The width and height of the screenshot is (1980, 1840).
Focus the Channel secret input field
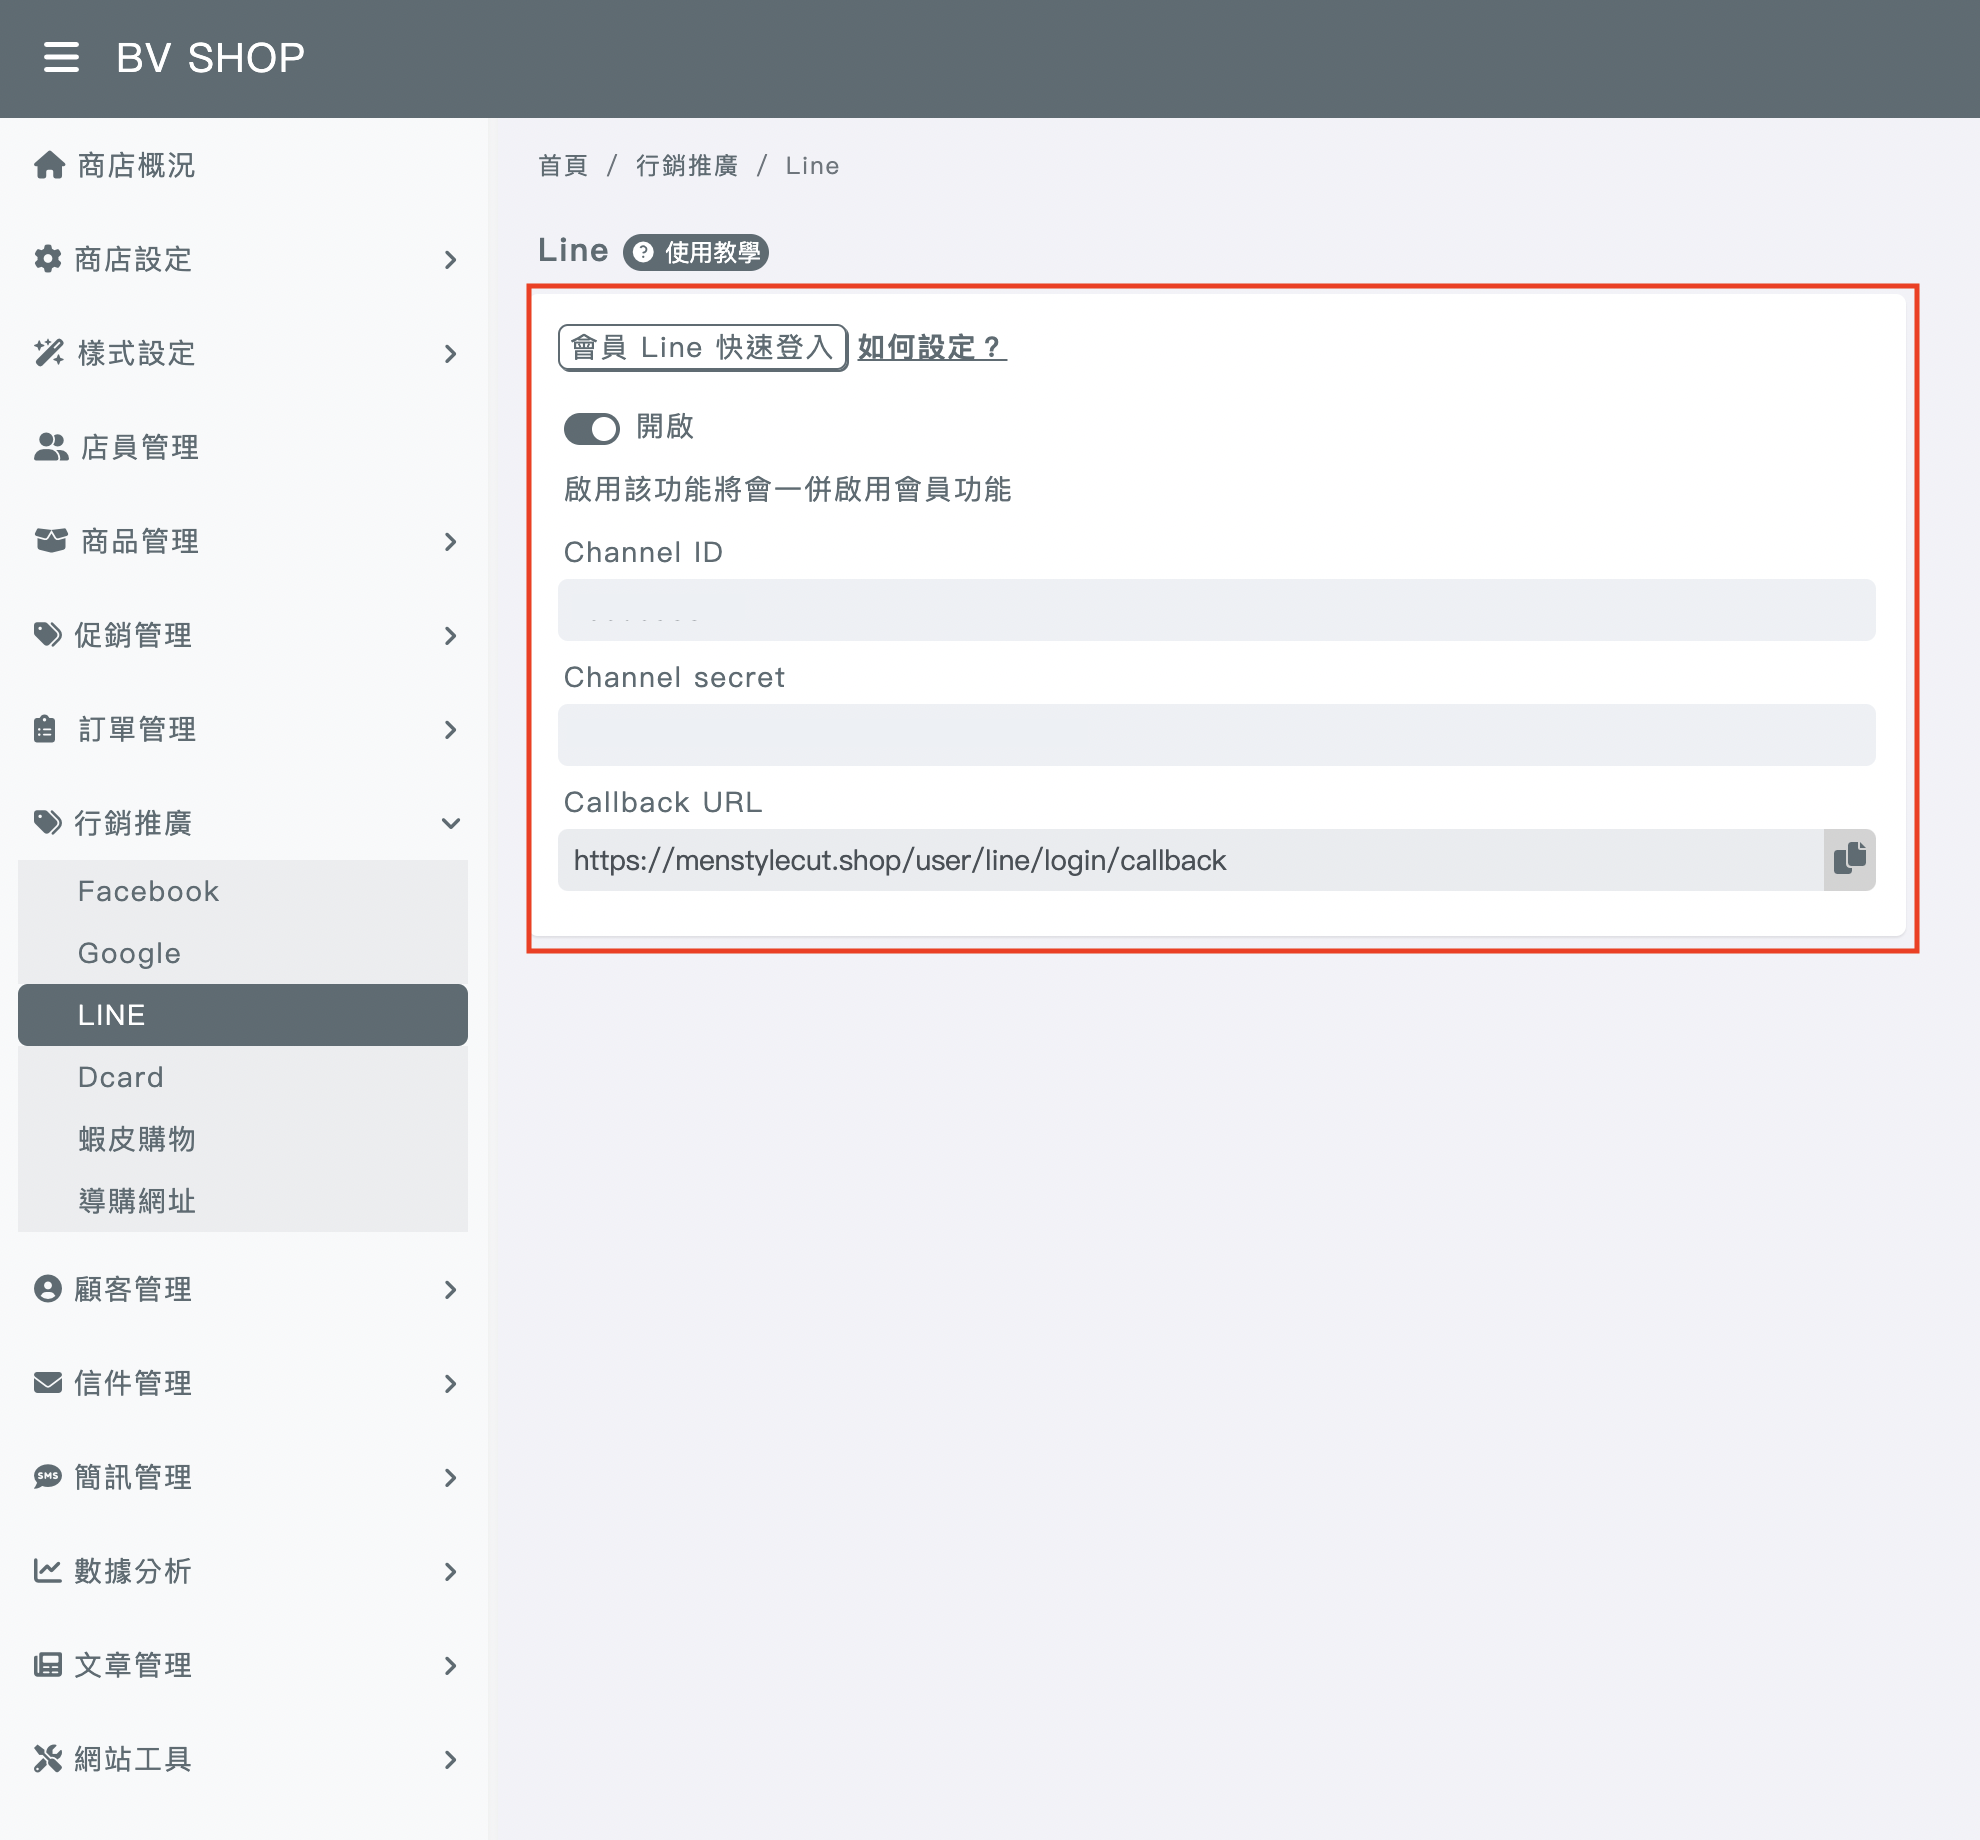pyautogui.click(x=1216, y=734)
